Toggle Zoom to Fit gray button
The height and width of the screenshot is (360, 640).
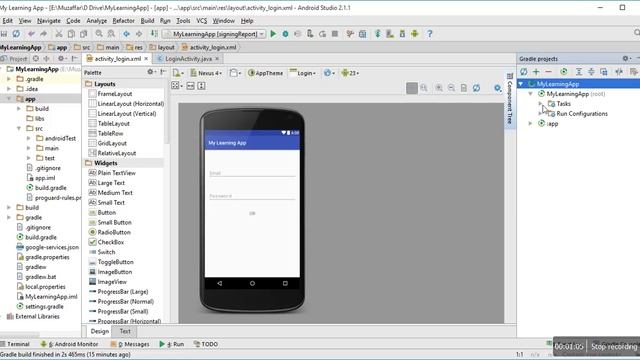click(x=412, y=88)
